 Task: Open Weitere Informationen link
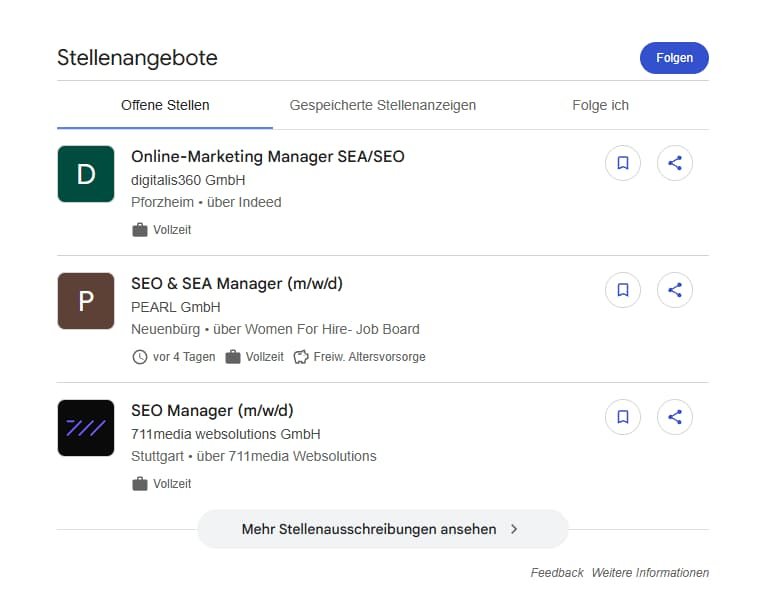point(650,573)
